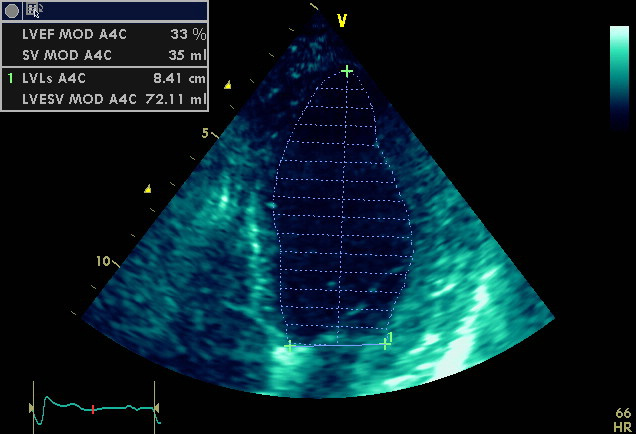
Task: Select the apex caliper cross at top of ventricle
Action: click(x=347, y=71)
